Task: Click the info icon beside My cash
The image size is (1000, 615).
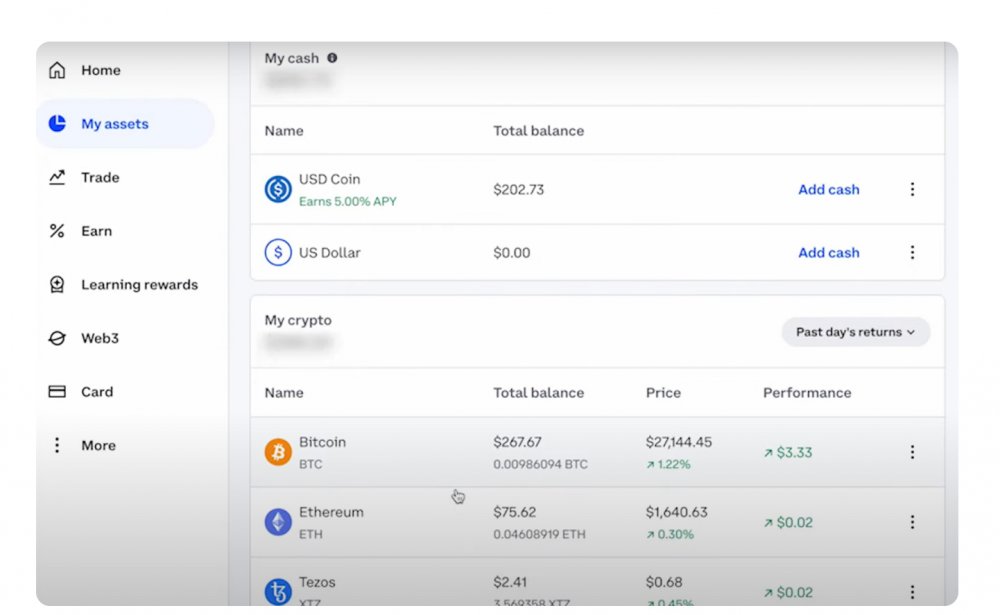Action: (332, 58)
